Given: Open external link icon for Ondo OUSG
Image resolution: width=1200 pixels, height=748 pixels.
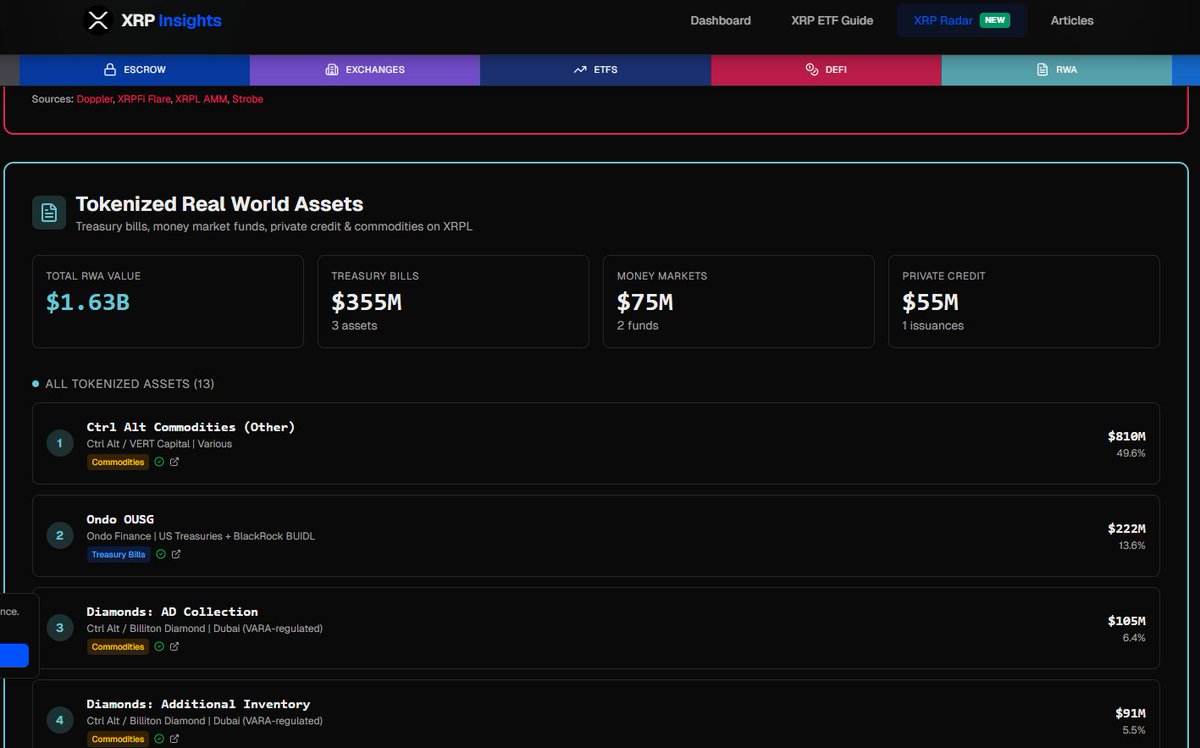Looking at the screenshot, I should pos(176,554).
